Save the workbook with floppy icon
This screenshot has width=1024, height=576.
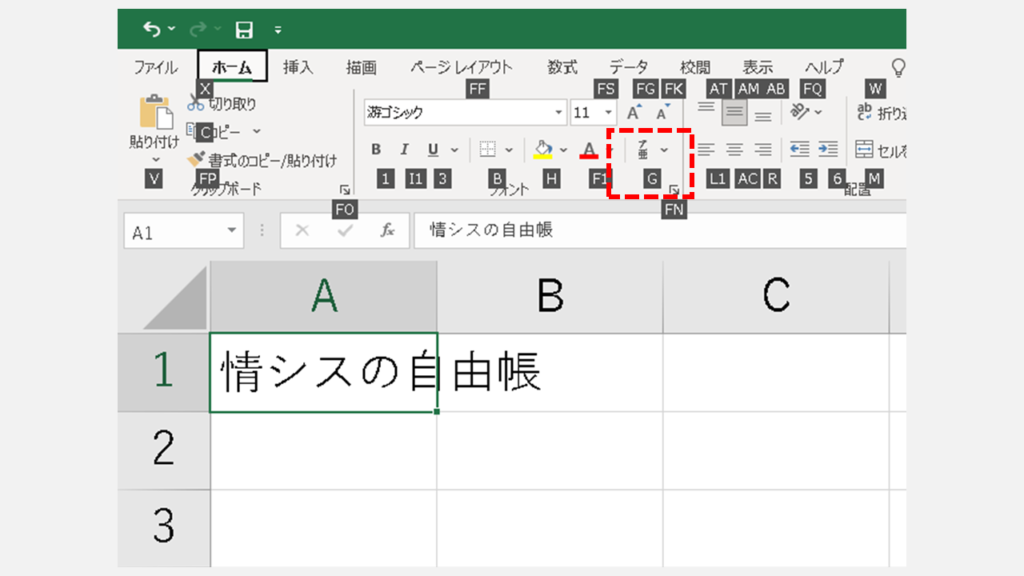[244, 29]
